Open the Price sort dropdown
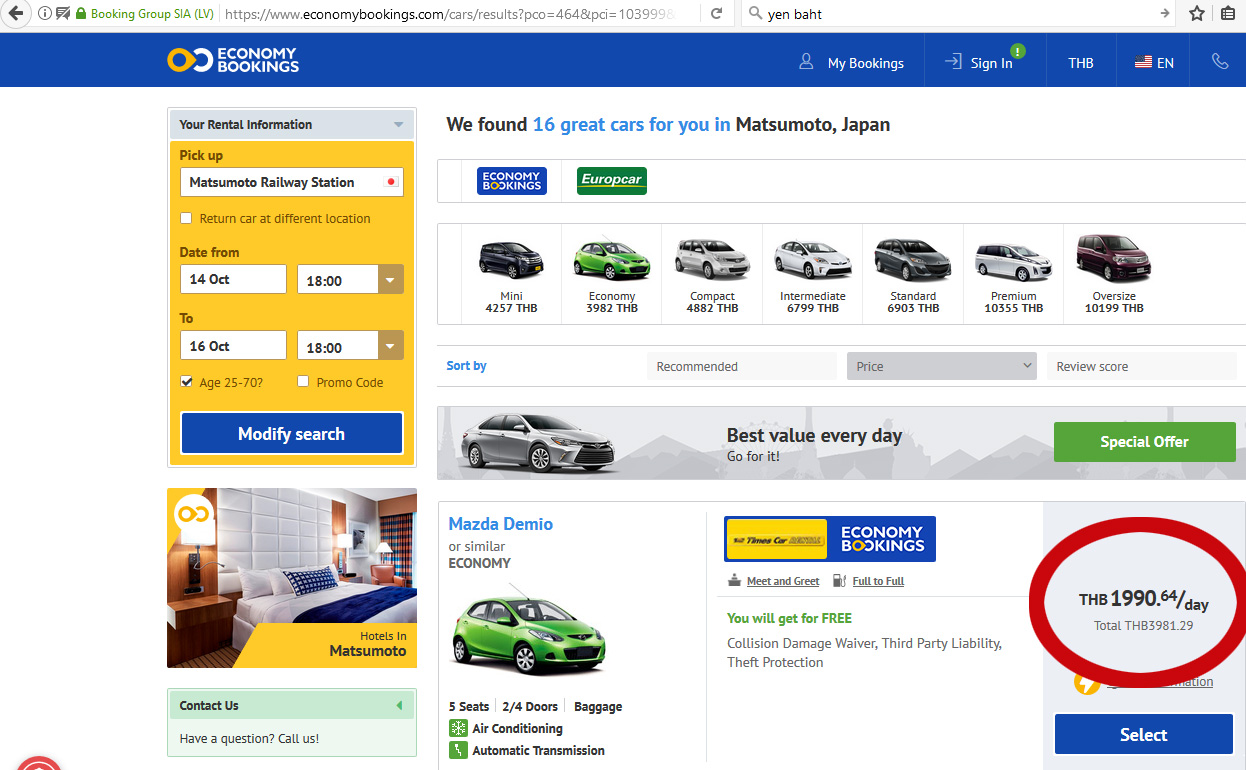The height and width of the screenshot is (770, 1246). pyautogui.click(x=941, y=366)
